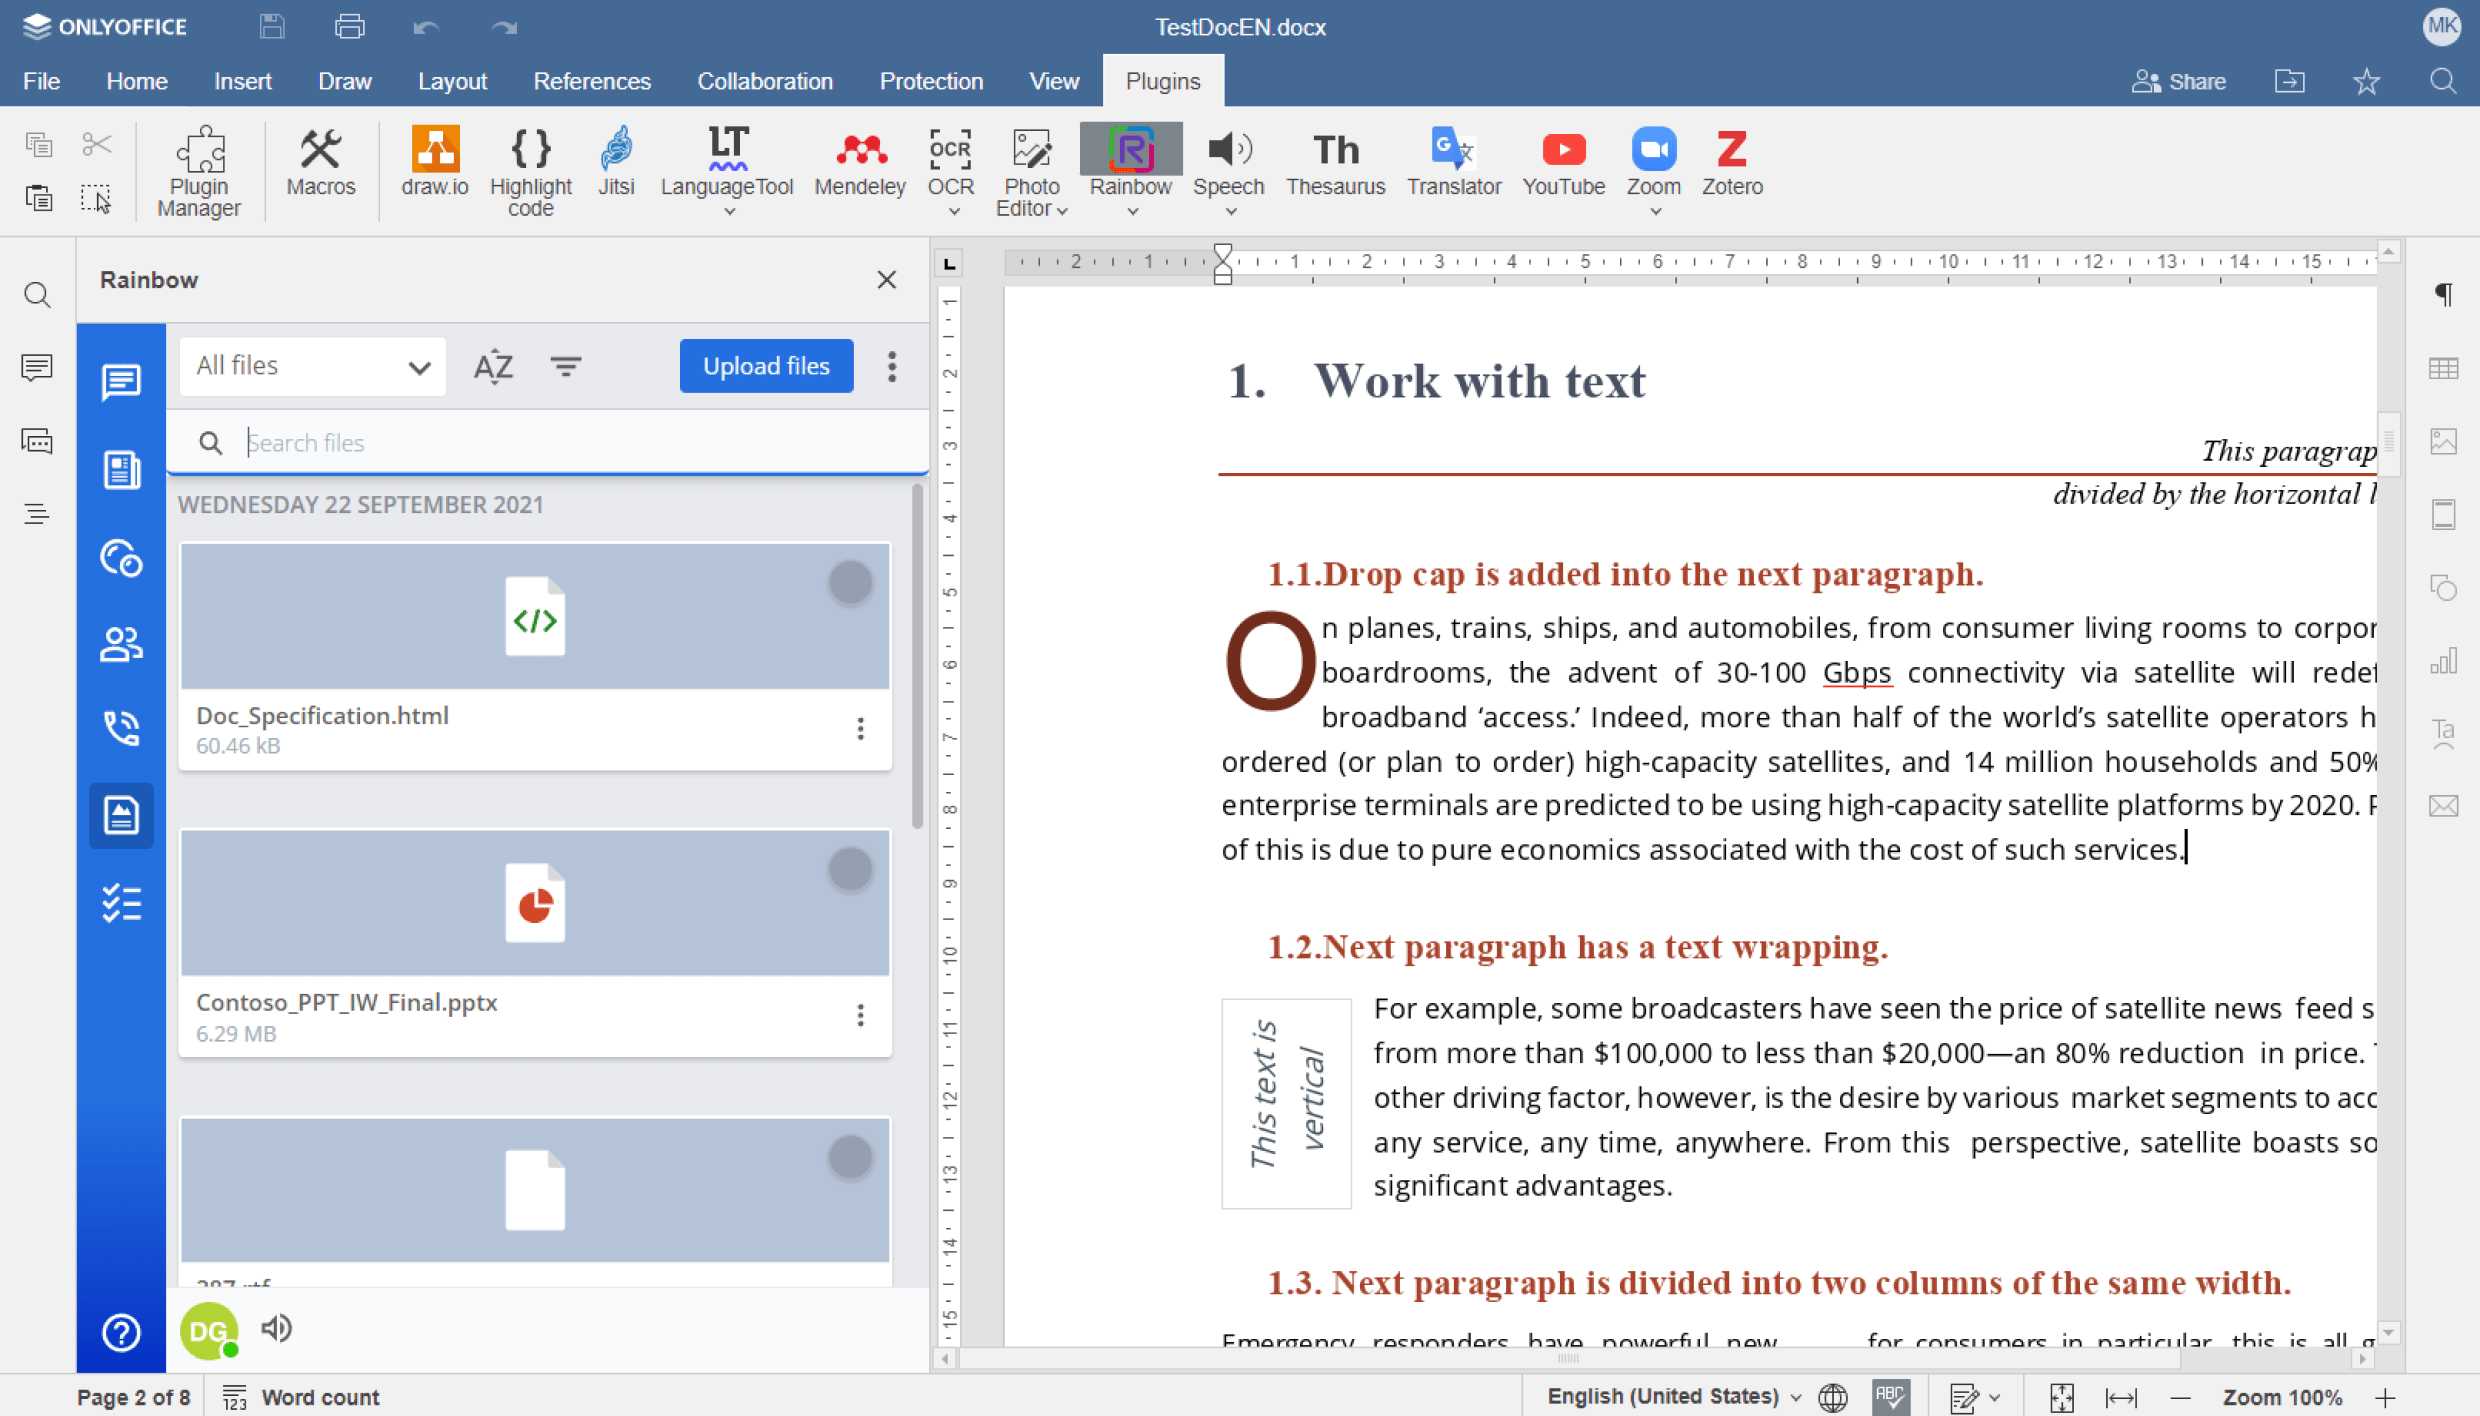This screenshot has height=1416, width=2480.
Task: Expand the OCR plugin dropdown arrow
Action: tap(953, 211)
